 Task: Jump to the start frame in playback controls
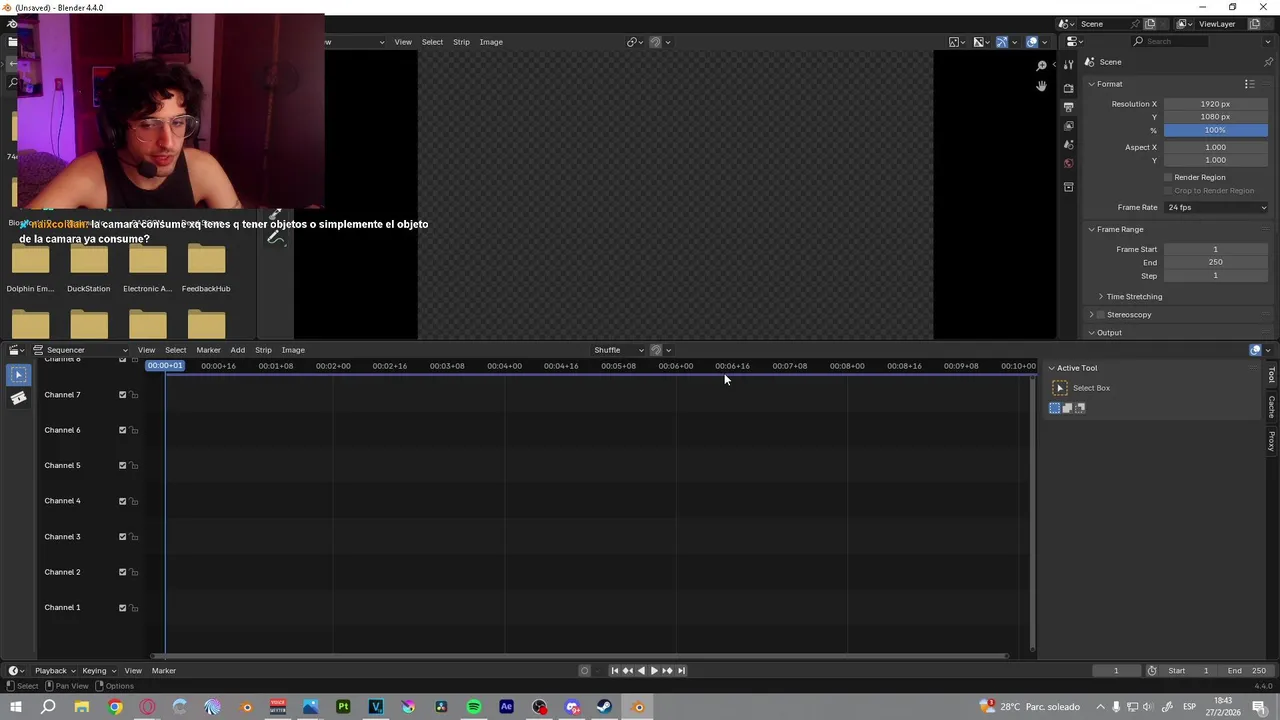pyautogui.click(x=615, y=671)
